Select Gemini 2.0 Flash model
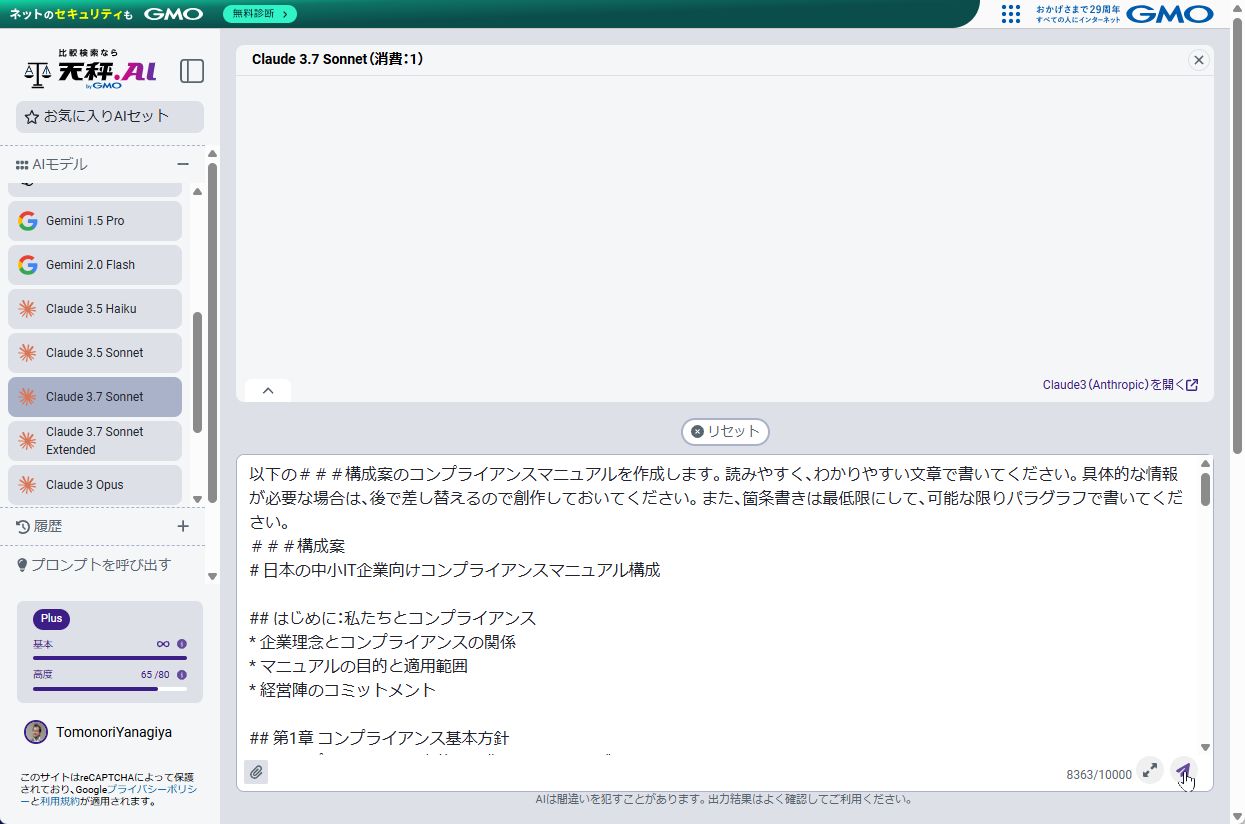Image resolution: width=1245 pixels, height=824 pixels. click(x=95, y=265)
